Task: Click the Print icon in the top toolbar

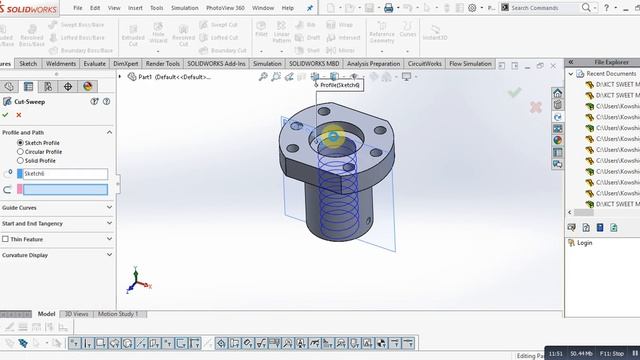Action: pyautogui.click(x=388, y=8)
